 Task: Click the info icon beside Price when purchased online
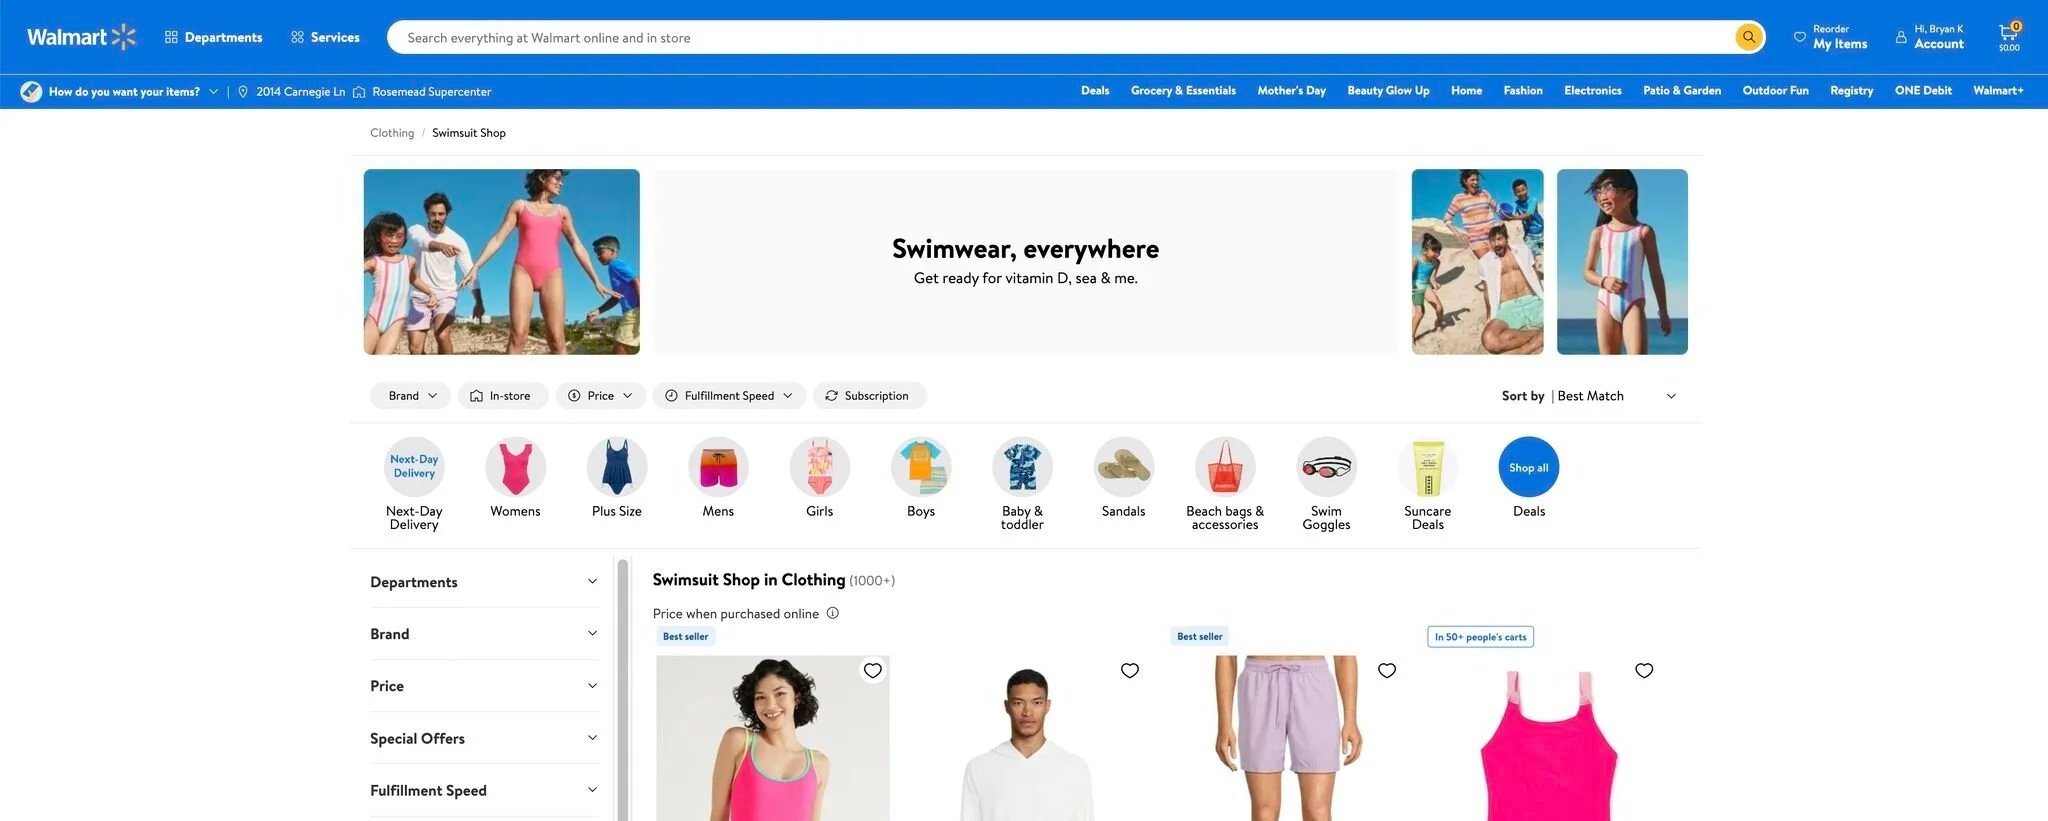click(x=832, y=613)
